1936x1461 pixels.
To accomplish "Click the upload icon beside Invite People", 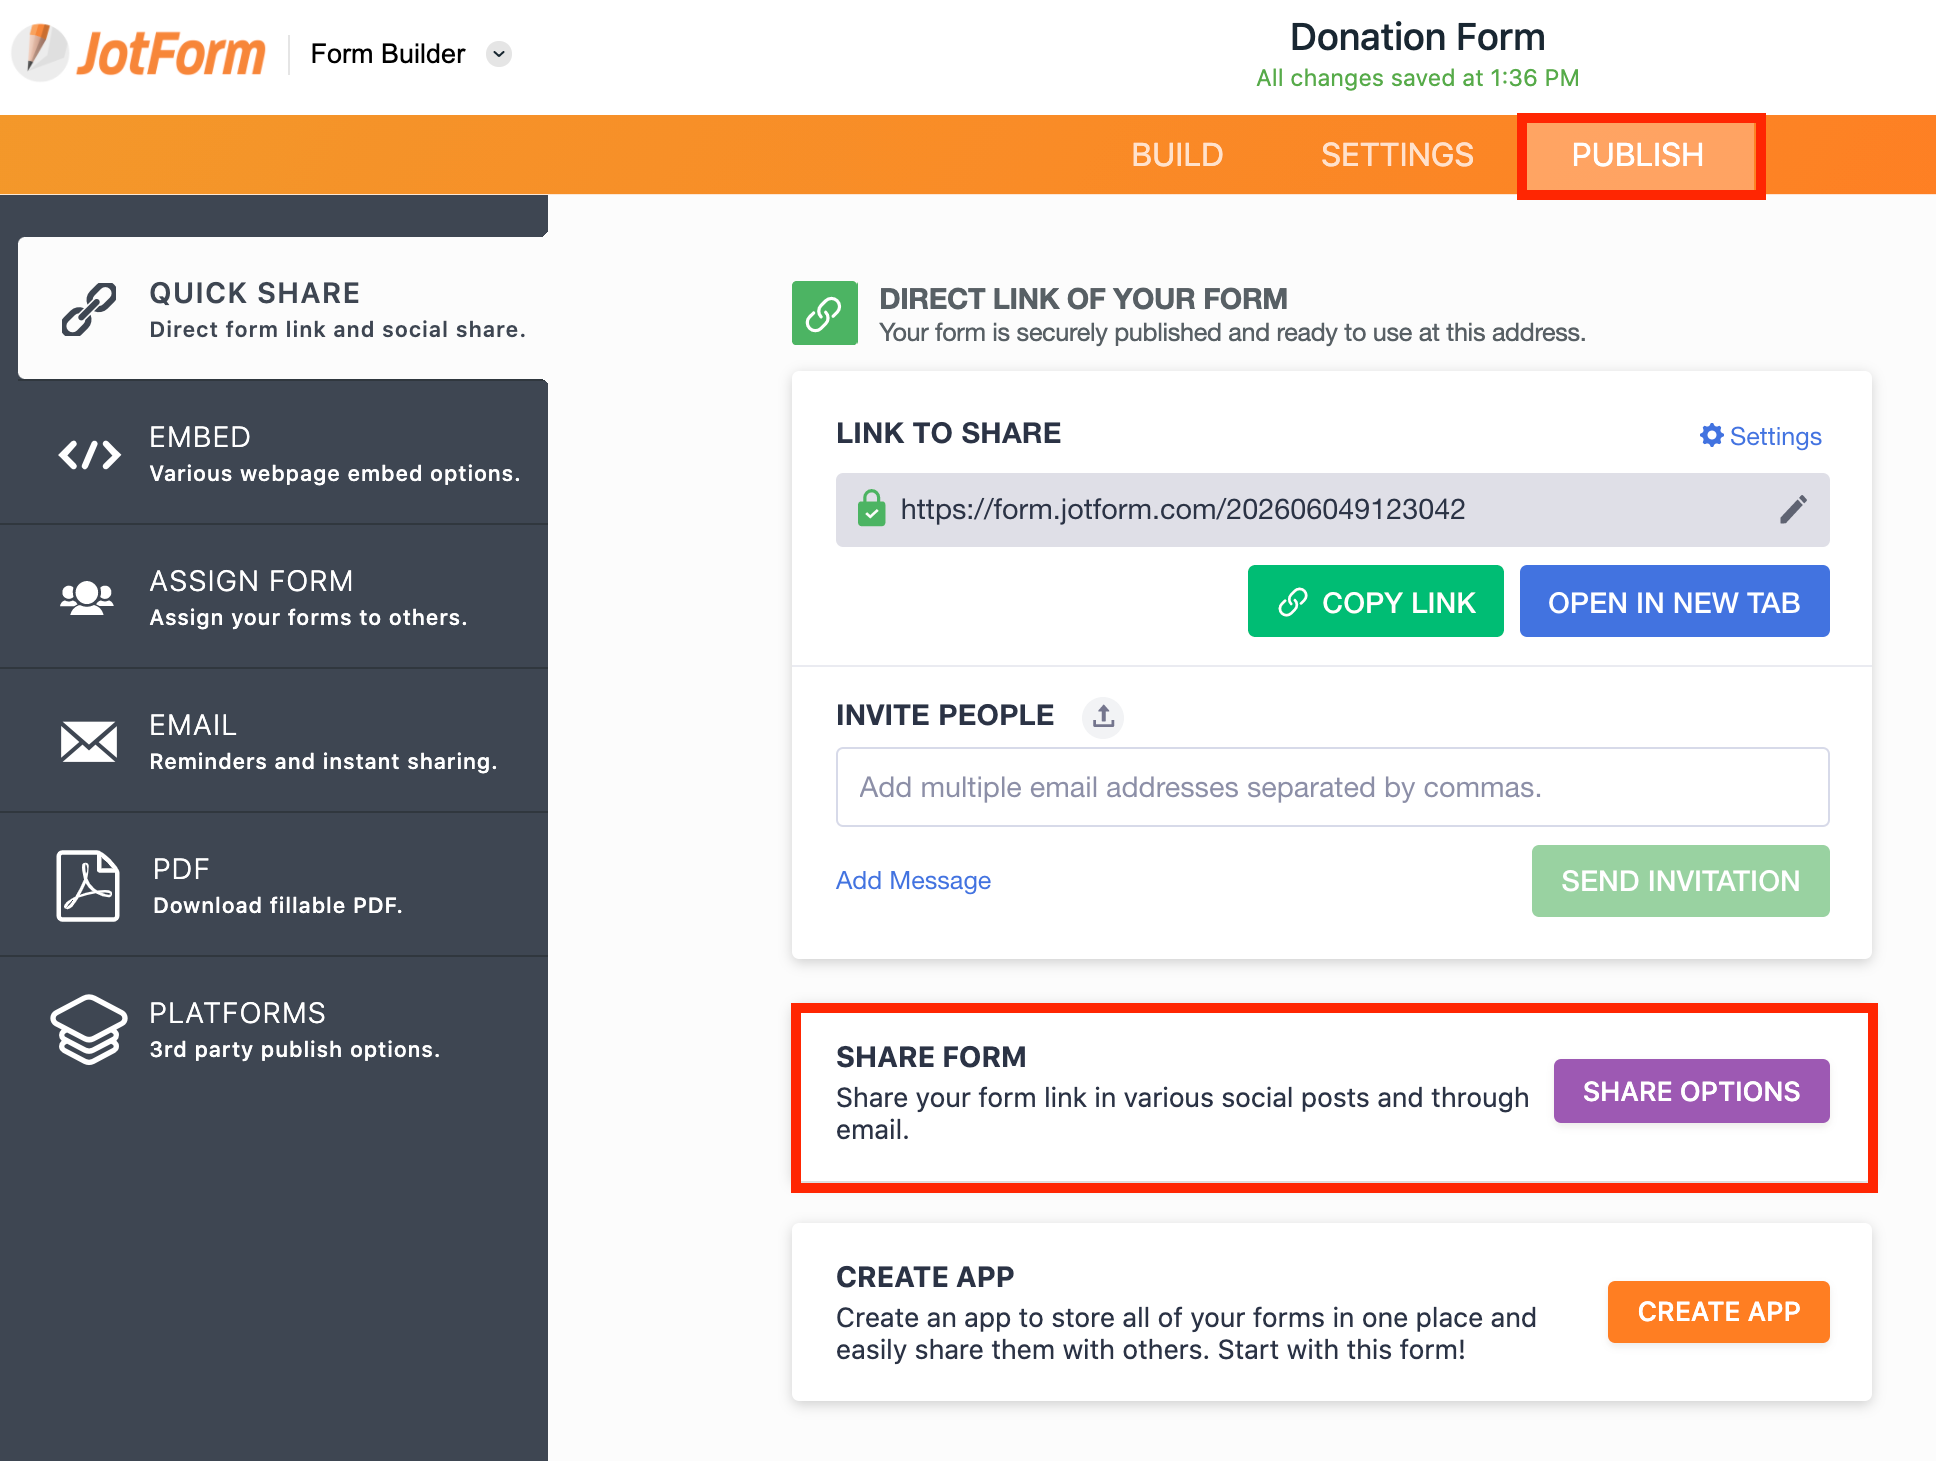I will point(1103,716).
